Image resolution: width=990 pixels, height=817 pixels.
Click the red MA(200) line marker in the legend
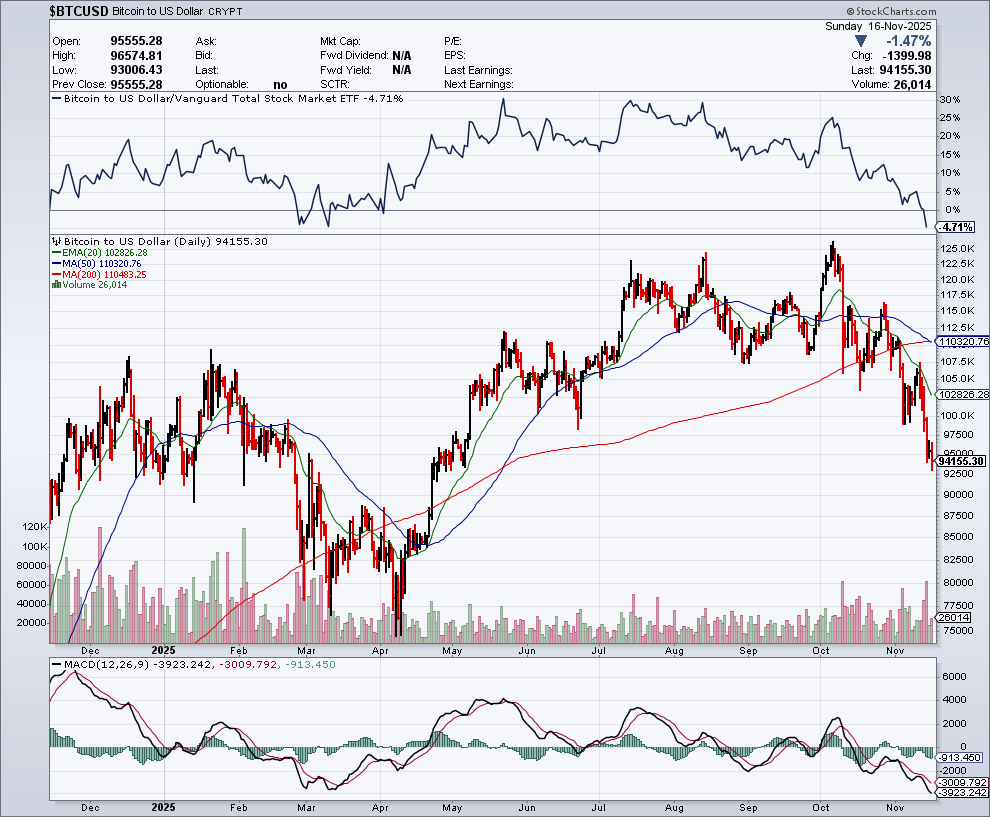tap(56, 274)
